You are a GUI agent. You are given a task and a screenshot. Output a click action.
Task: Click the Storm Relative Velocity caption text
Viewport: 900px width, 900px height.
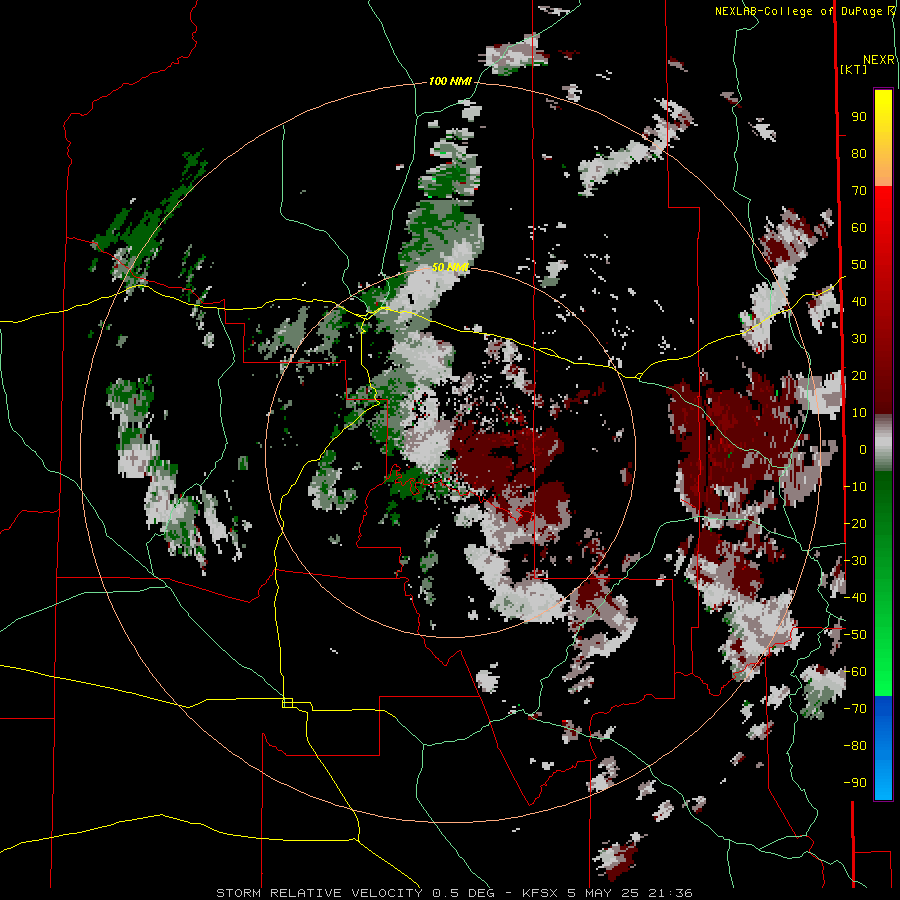coord(454,893)
